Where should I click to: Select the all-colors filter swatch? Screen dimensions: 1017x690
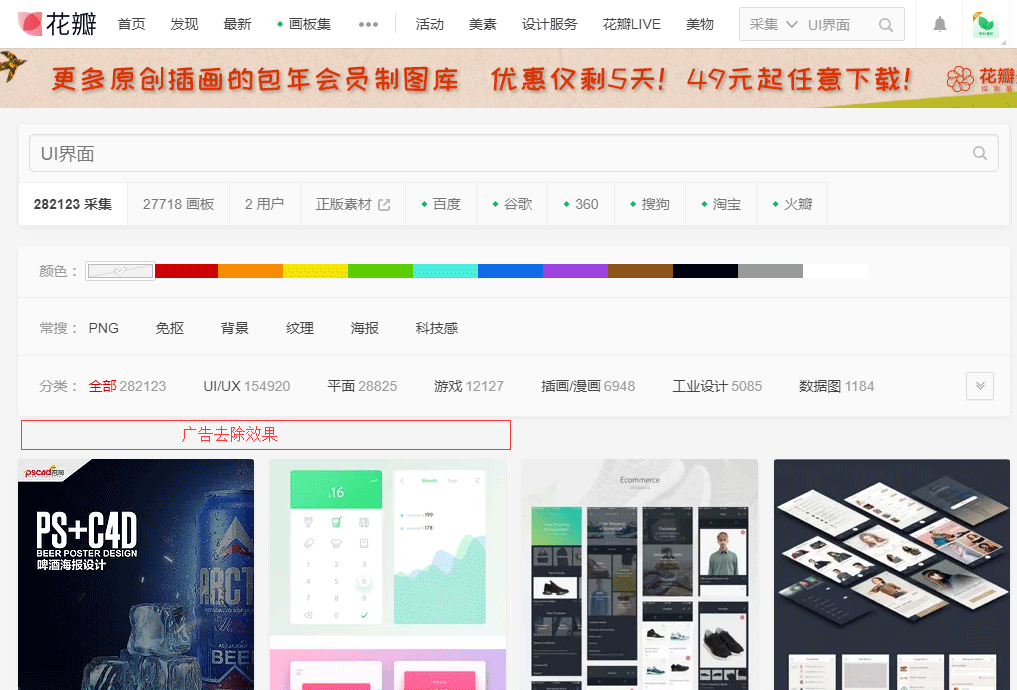click(x=120, y=271)
